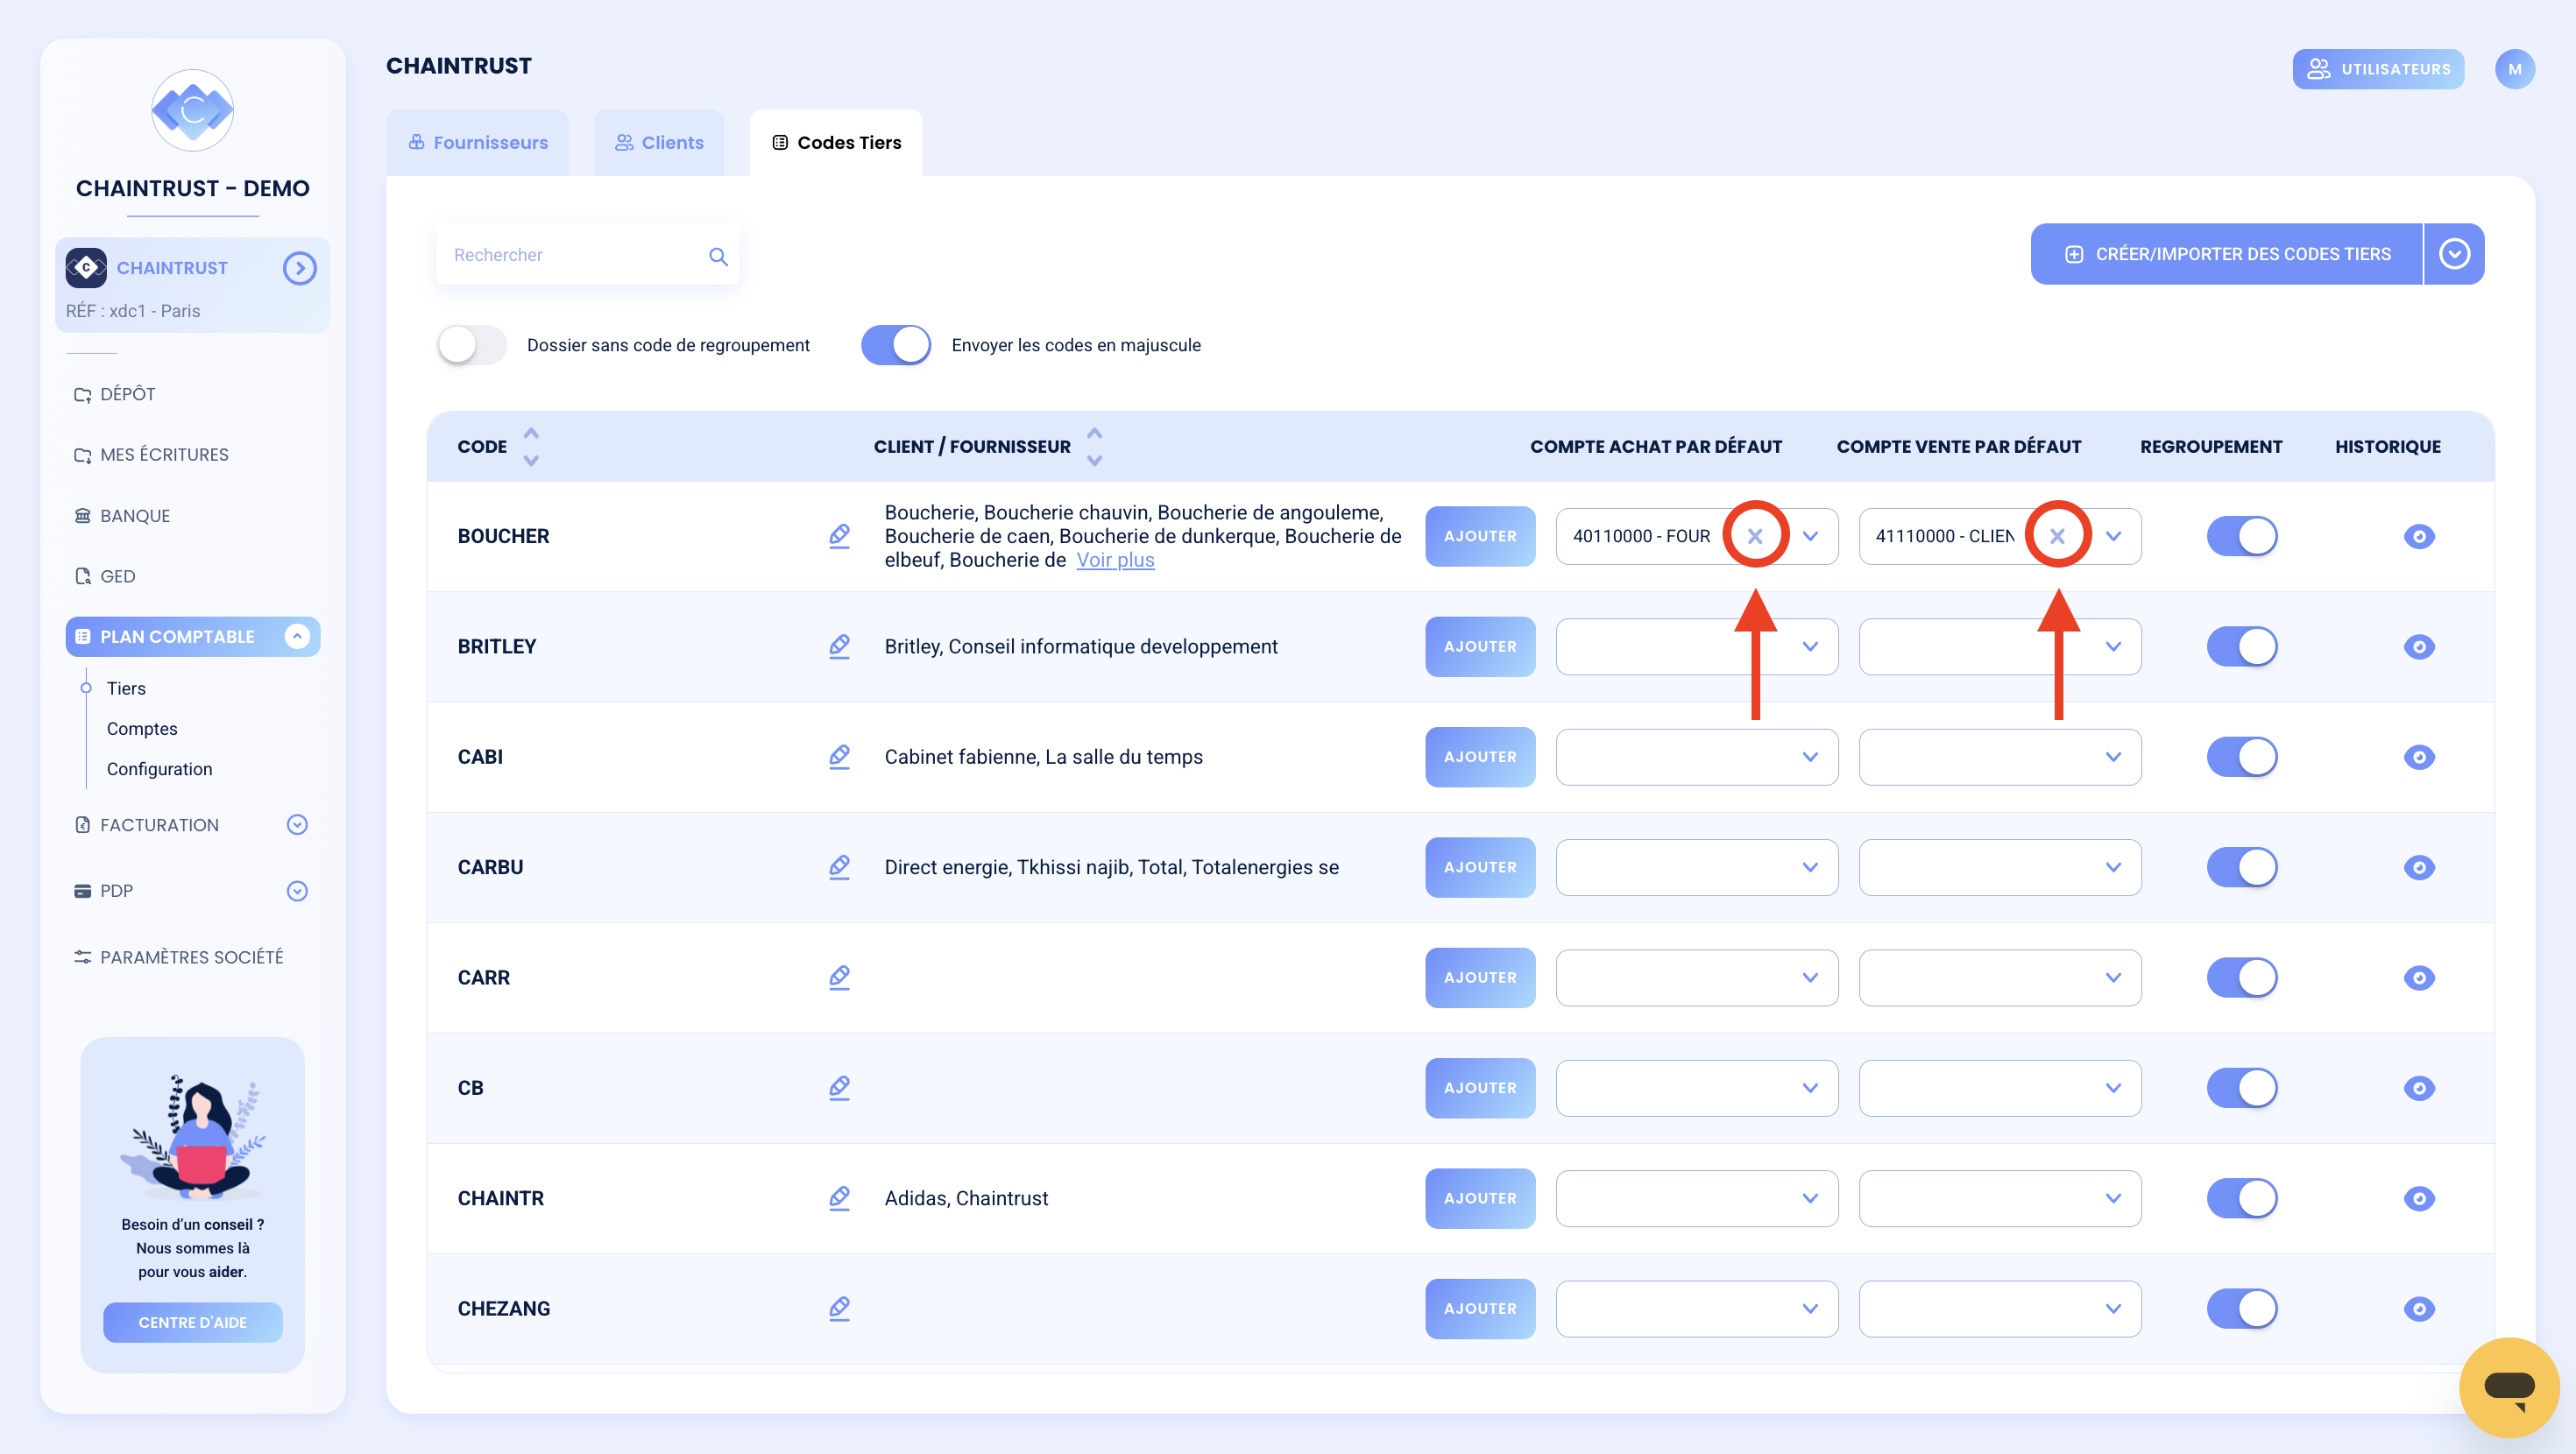Toggle Dossier sans code de regroupement
Image resolution: width=2576 pixels, height=1454 pixels.
[x=471, y=345]
